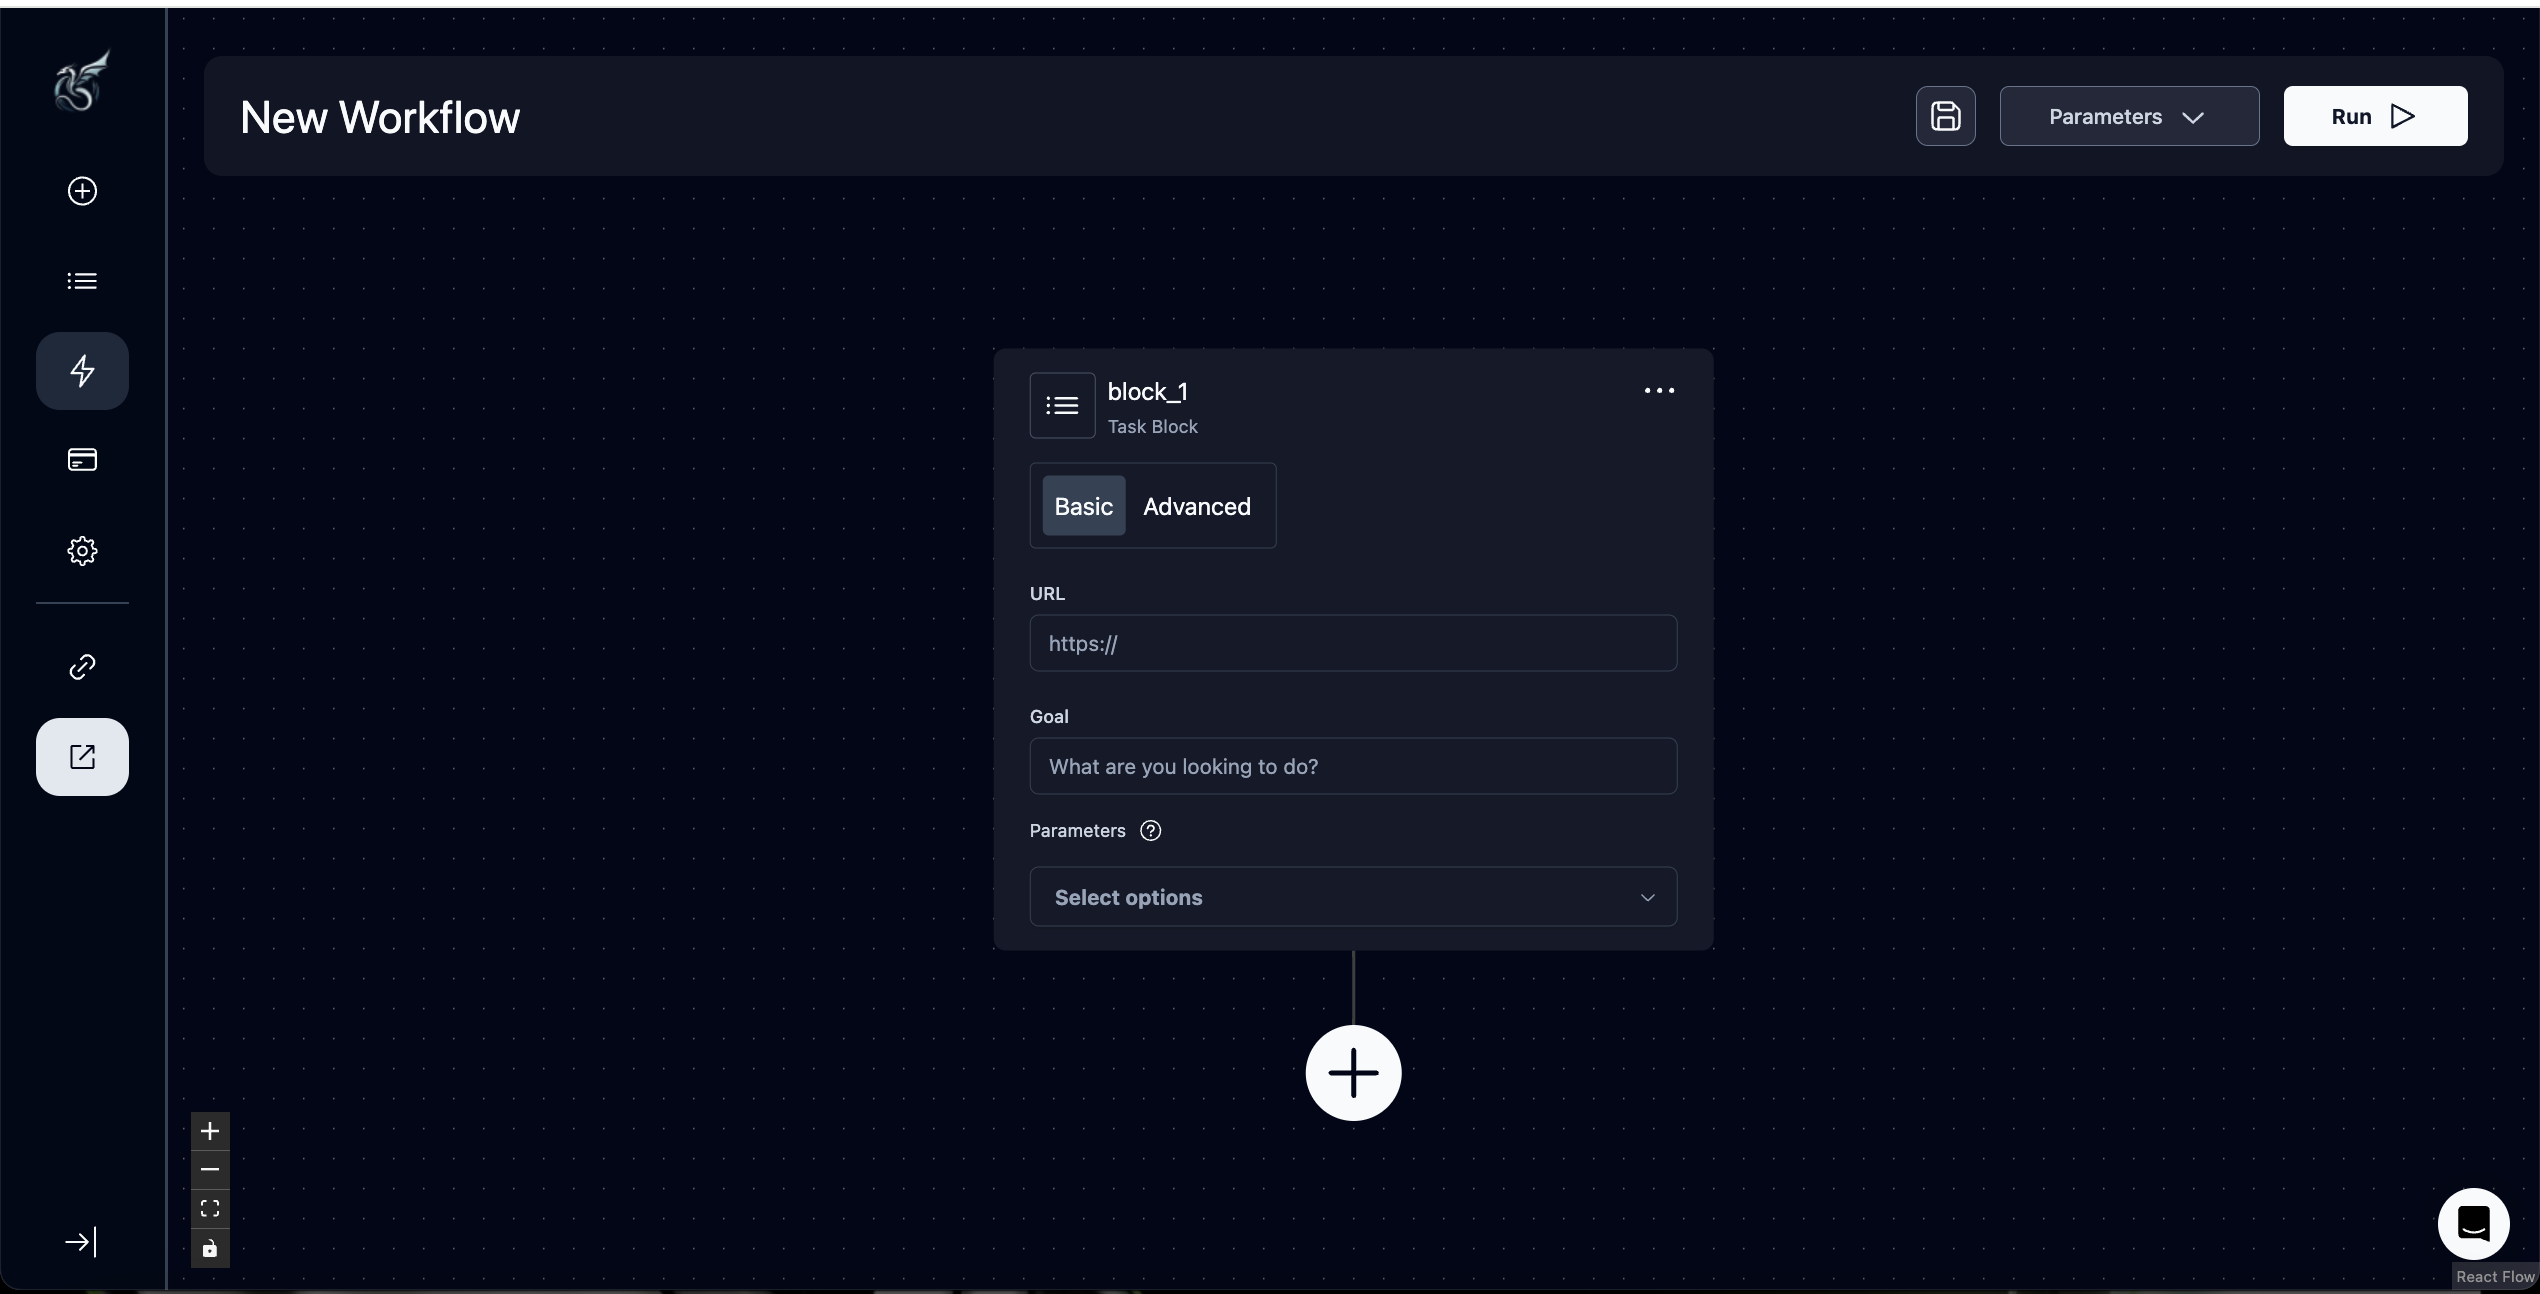This screenshot has height=1294, width=2540.
Task: Expand the sidebar with the arrow icon
Action: (80, 1242)
